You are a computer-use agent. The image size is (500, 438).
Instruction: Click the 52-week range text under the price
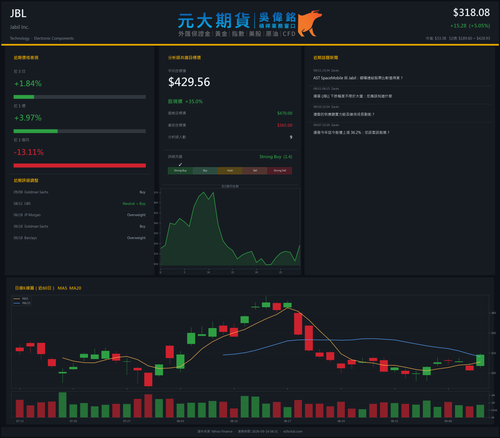pos(469,38)
